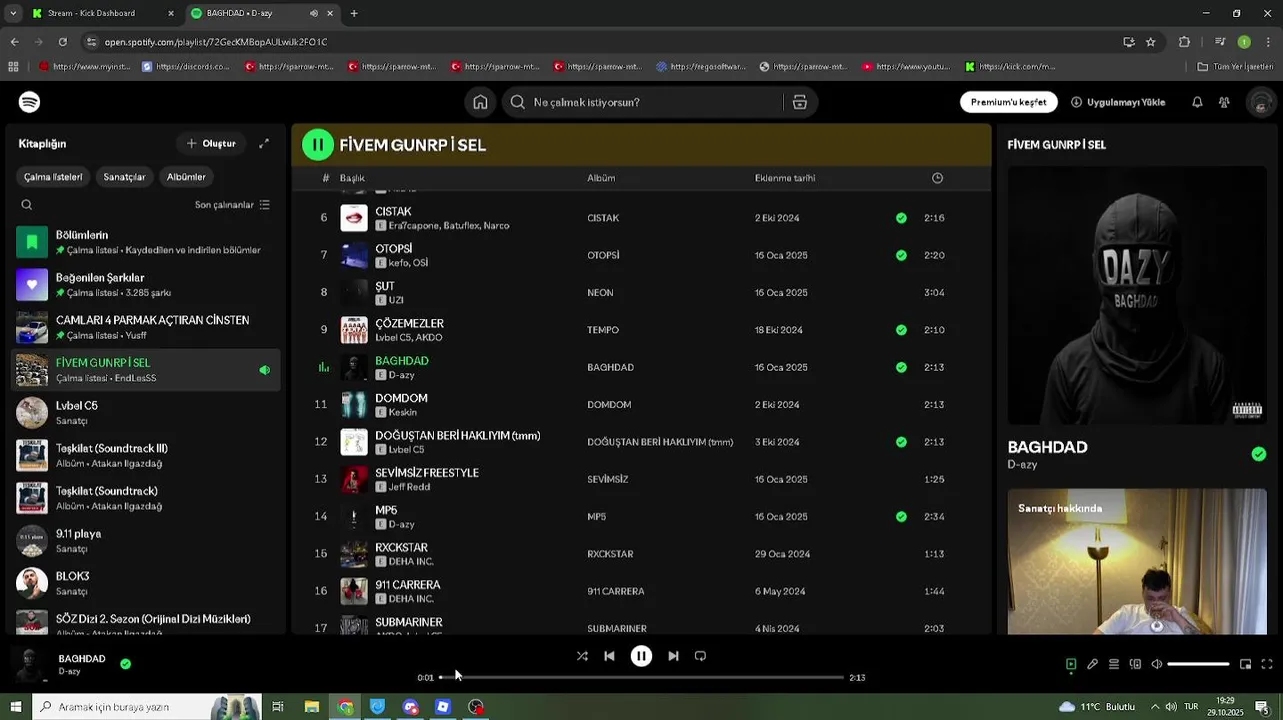Open CAMLARI 4 PARMAK AÇTIRAN CİNSTEN playlist

[x=144, y=327]
